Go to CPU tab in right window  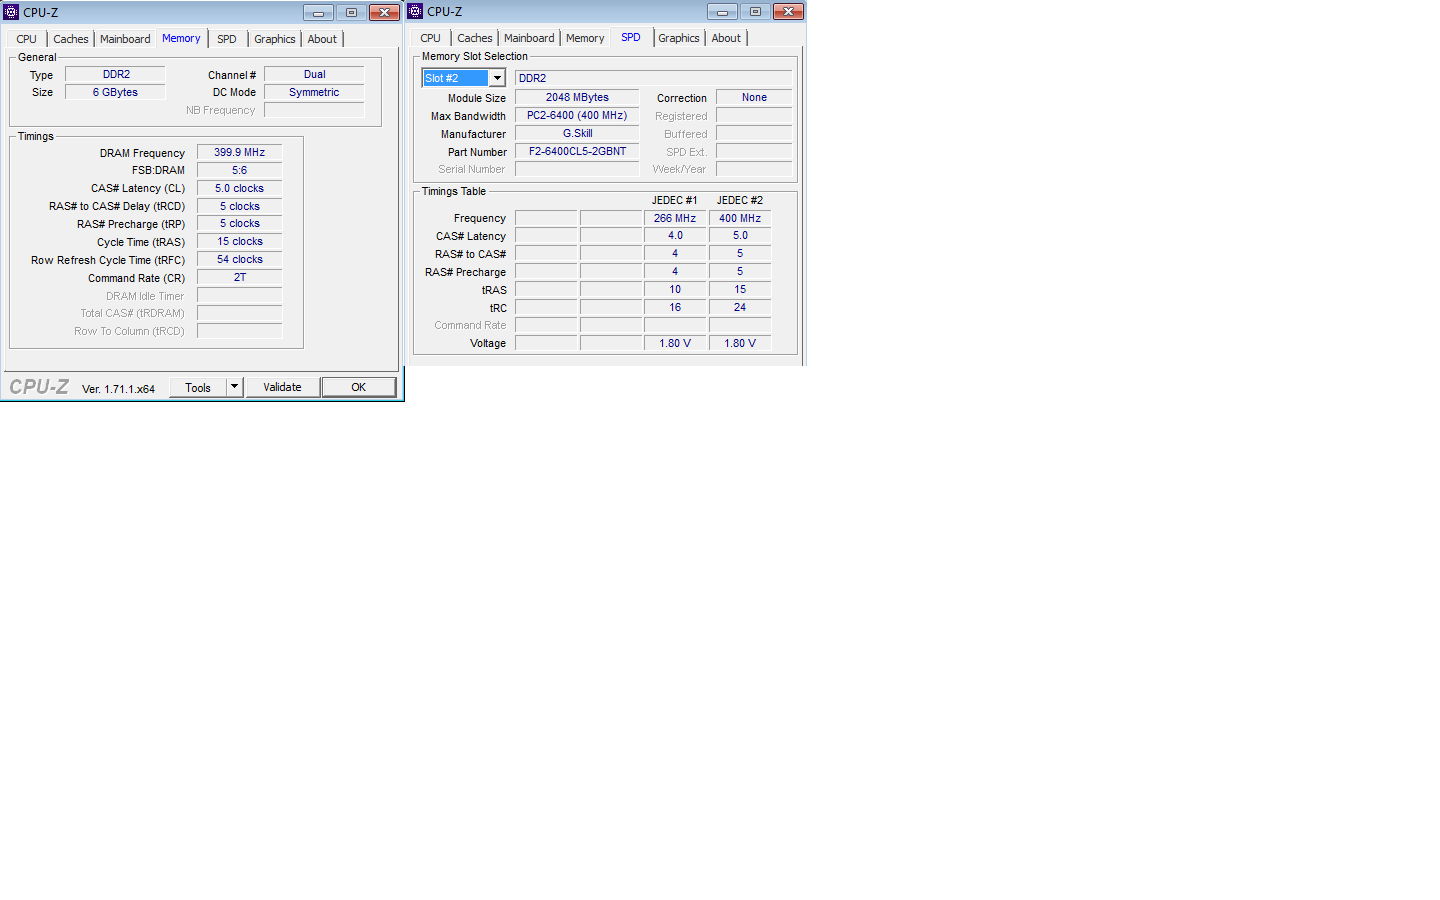(x=430, y=38)
